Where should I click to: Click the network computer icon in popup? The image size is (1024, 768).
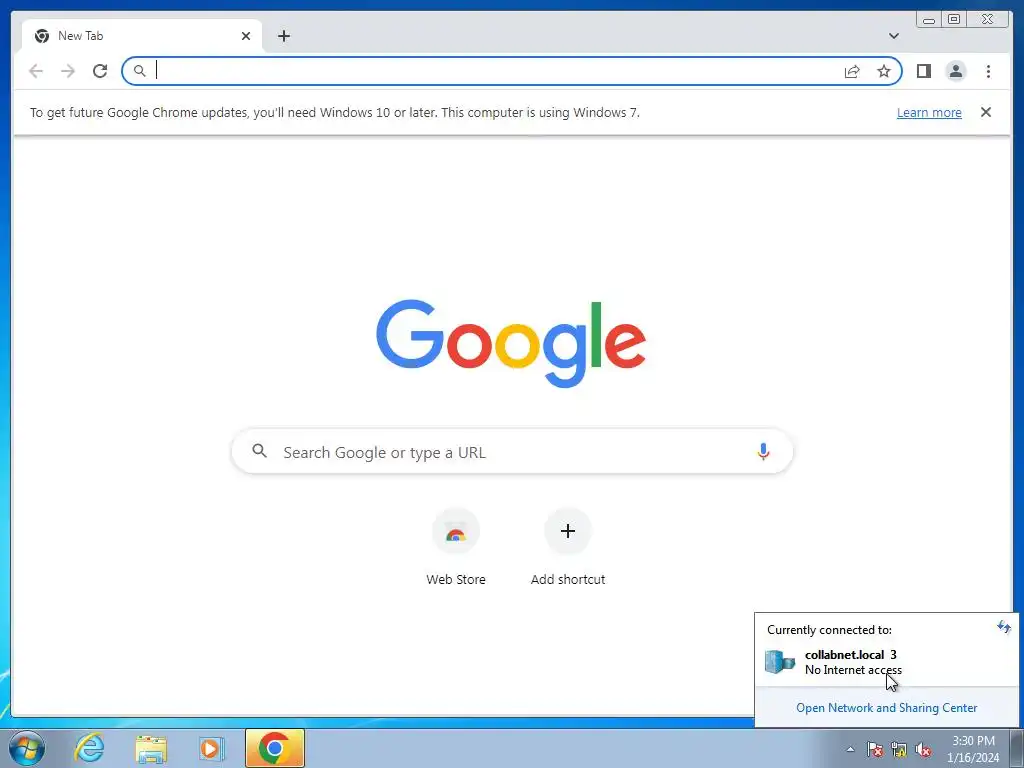[x=780, y=662]
